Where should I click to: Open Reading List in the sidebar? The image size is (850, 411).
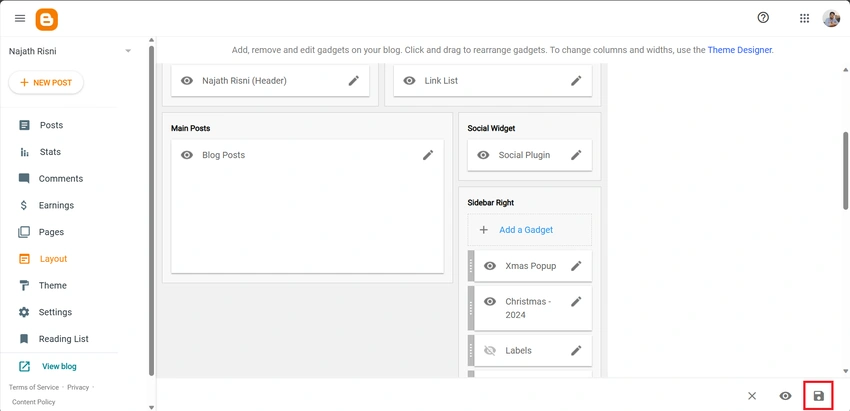(x=63, y=339)
